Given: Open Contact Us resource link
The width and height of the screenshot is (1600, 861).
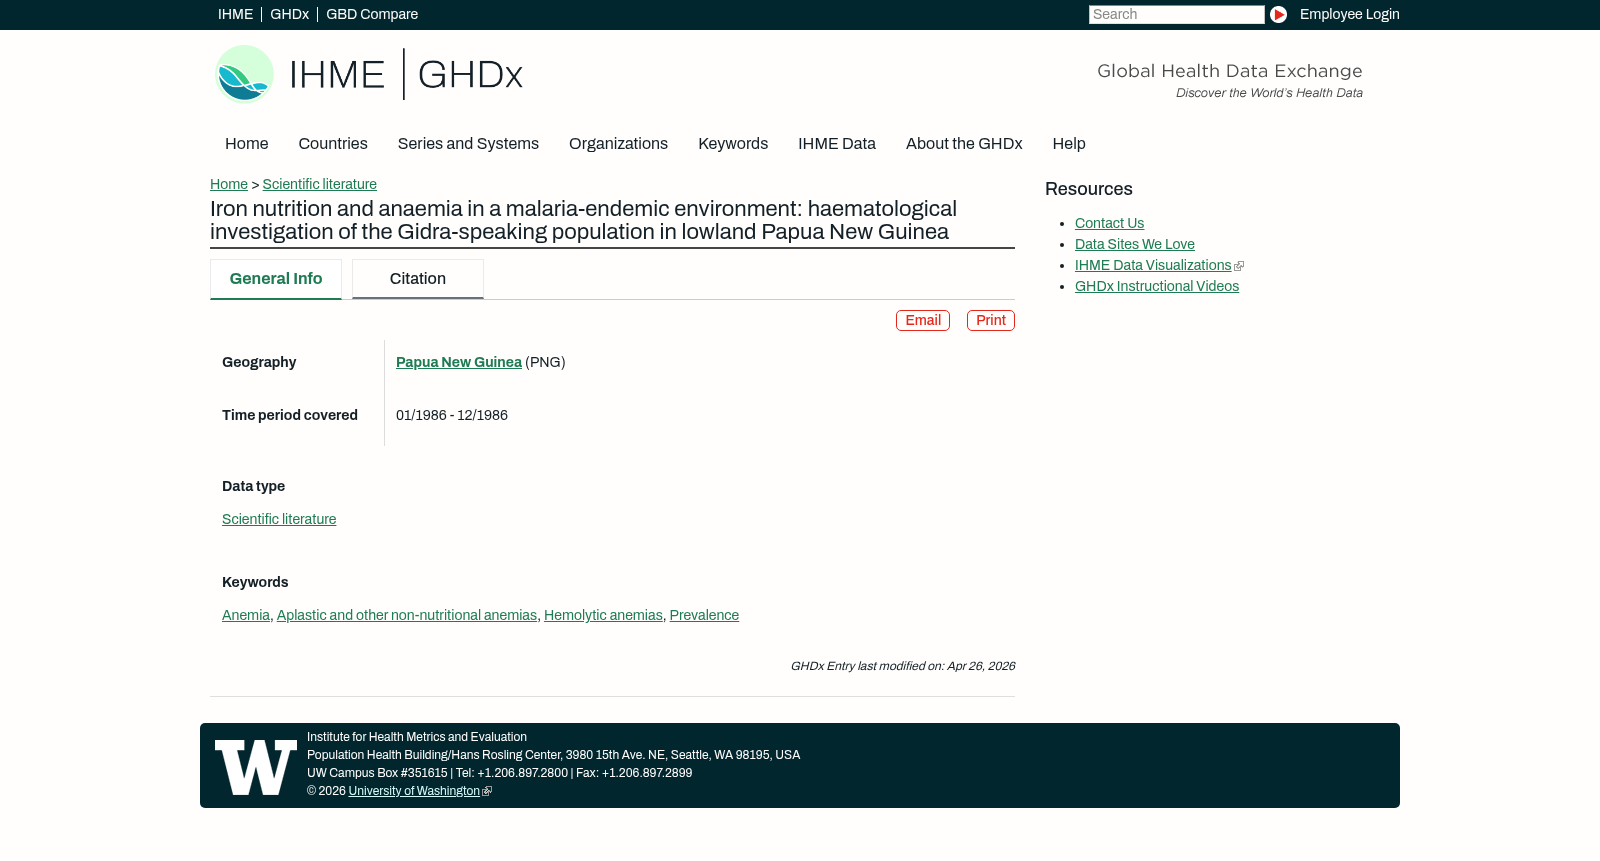Looking at the screenshot, I should pyautogui.click(x=1109, y=223).
